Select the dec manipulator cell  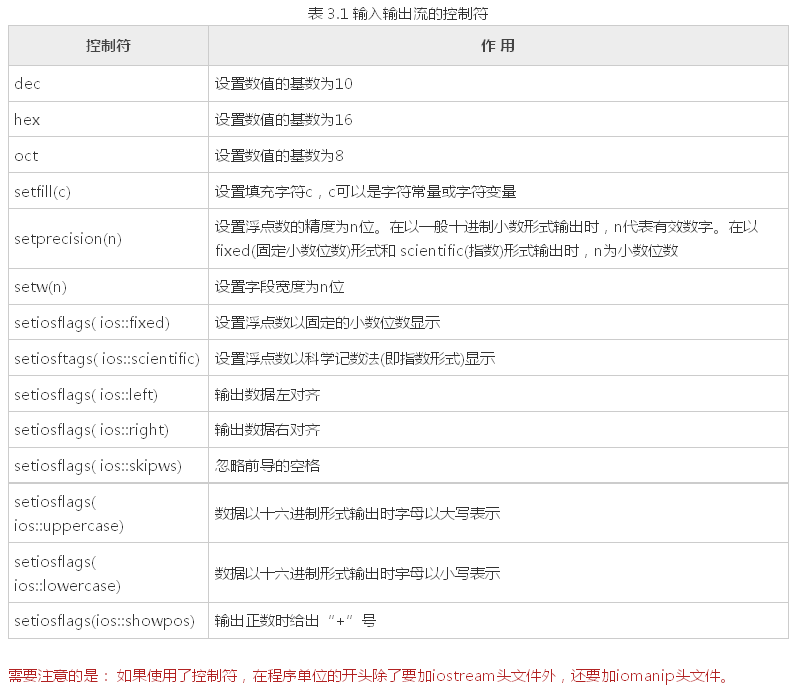tap(28, 84)
